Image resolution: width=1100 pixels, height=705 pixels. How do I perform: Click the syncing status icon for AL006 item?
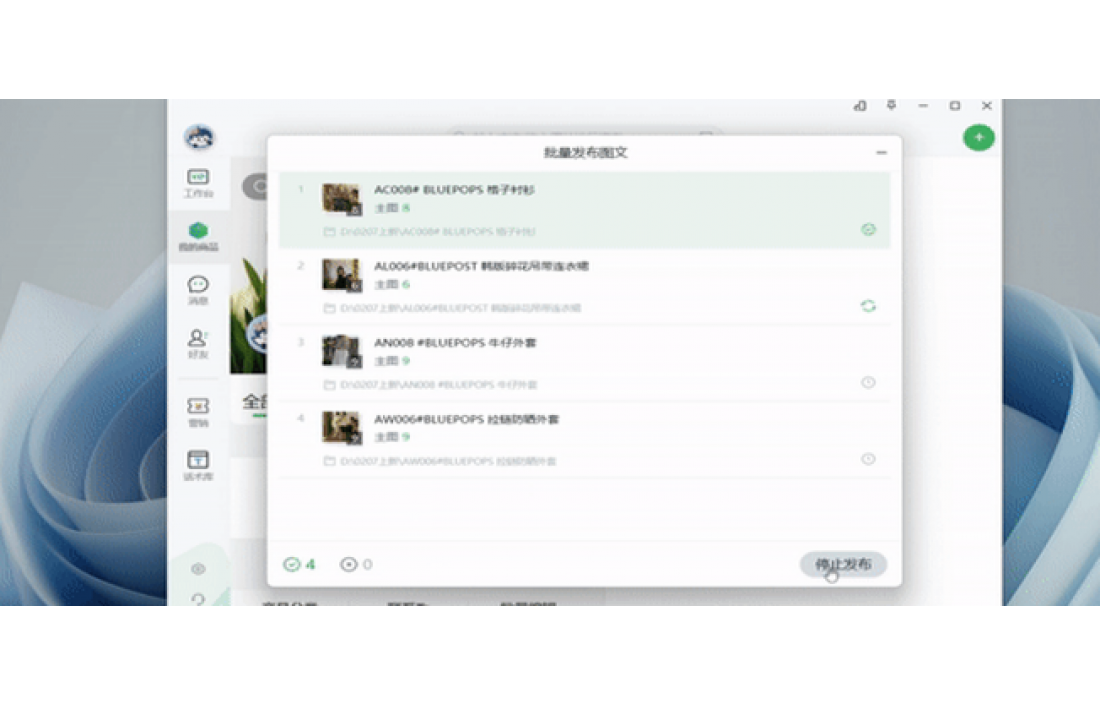(x=868, y=306)
